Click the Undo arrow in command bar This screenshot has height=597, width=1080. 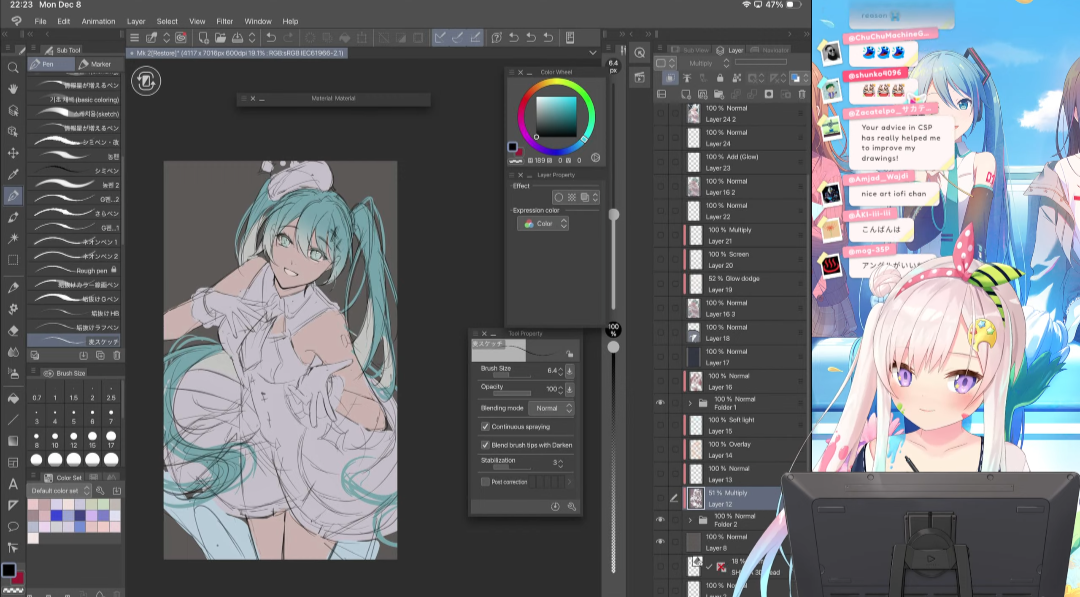click(x=271, y=38)
